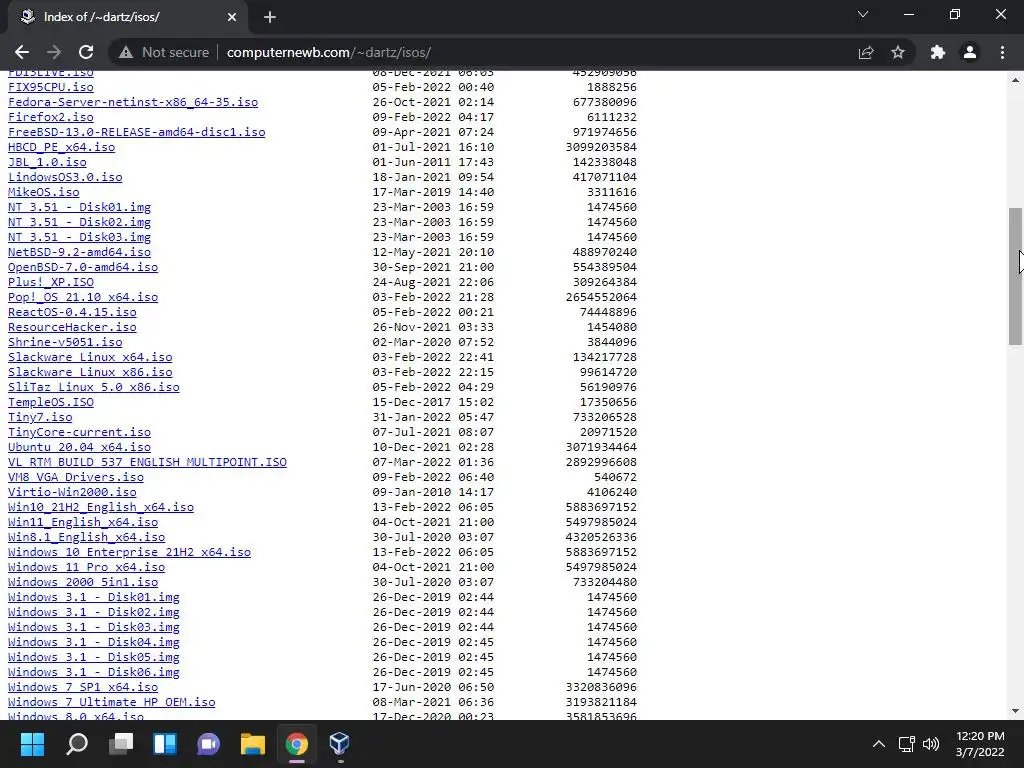Click the network tray icon
This screenshot has width=1024, height=768.
tap(906, 744)
